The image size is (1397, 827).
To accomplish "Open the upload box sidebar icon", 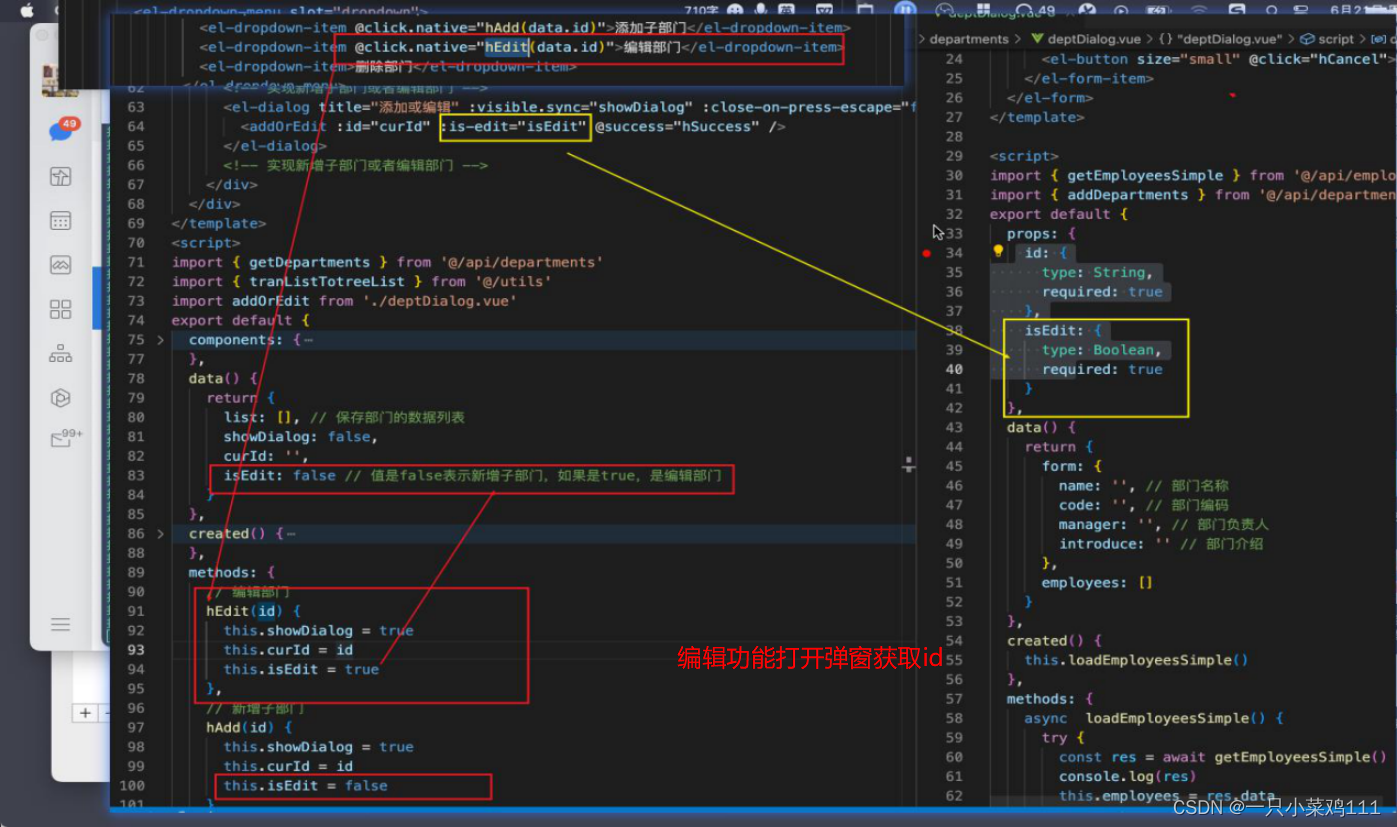I will [x=60, y=177].
